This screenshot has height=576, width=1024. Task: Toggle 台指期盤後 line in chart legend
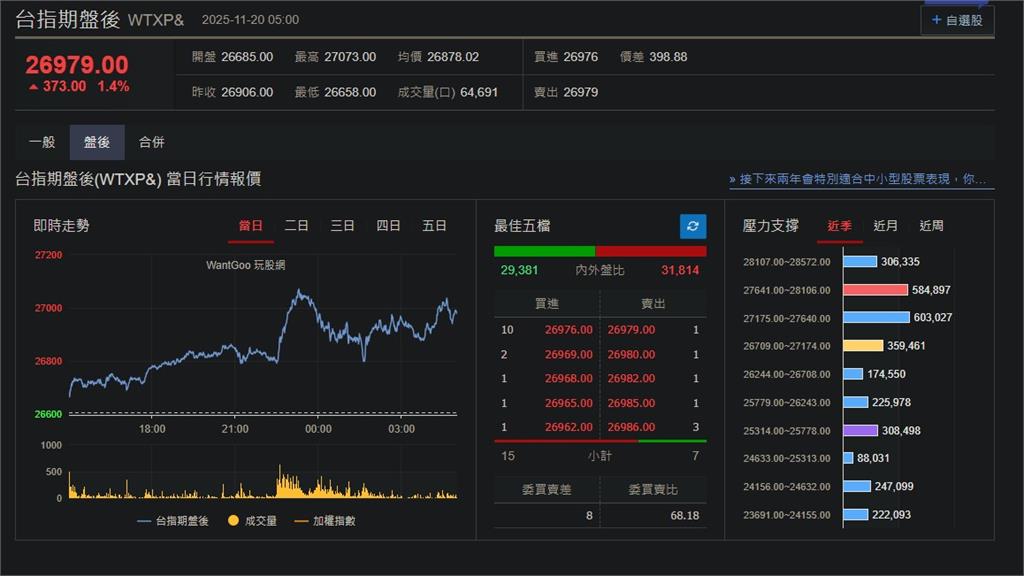[173, 521]
